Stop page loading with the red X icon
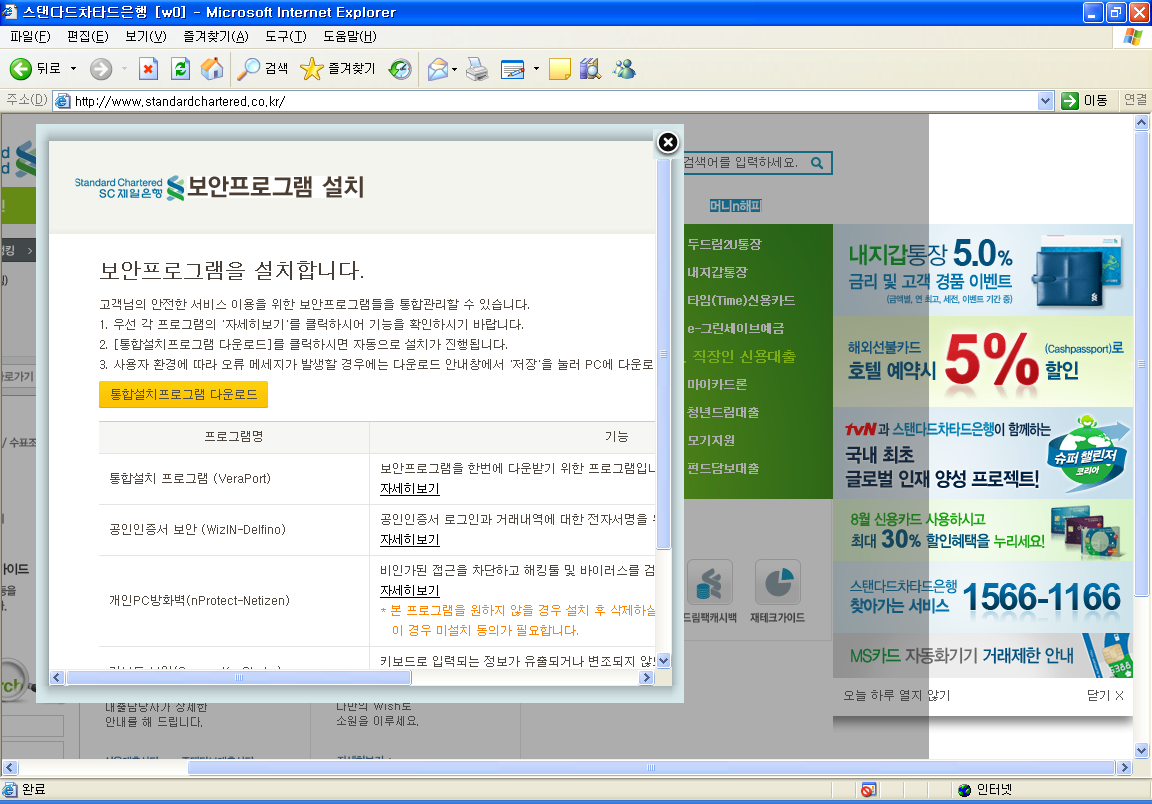Image resolution: width=1152 pixels, height=804 pixels. 148,69
